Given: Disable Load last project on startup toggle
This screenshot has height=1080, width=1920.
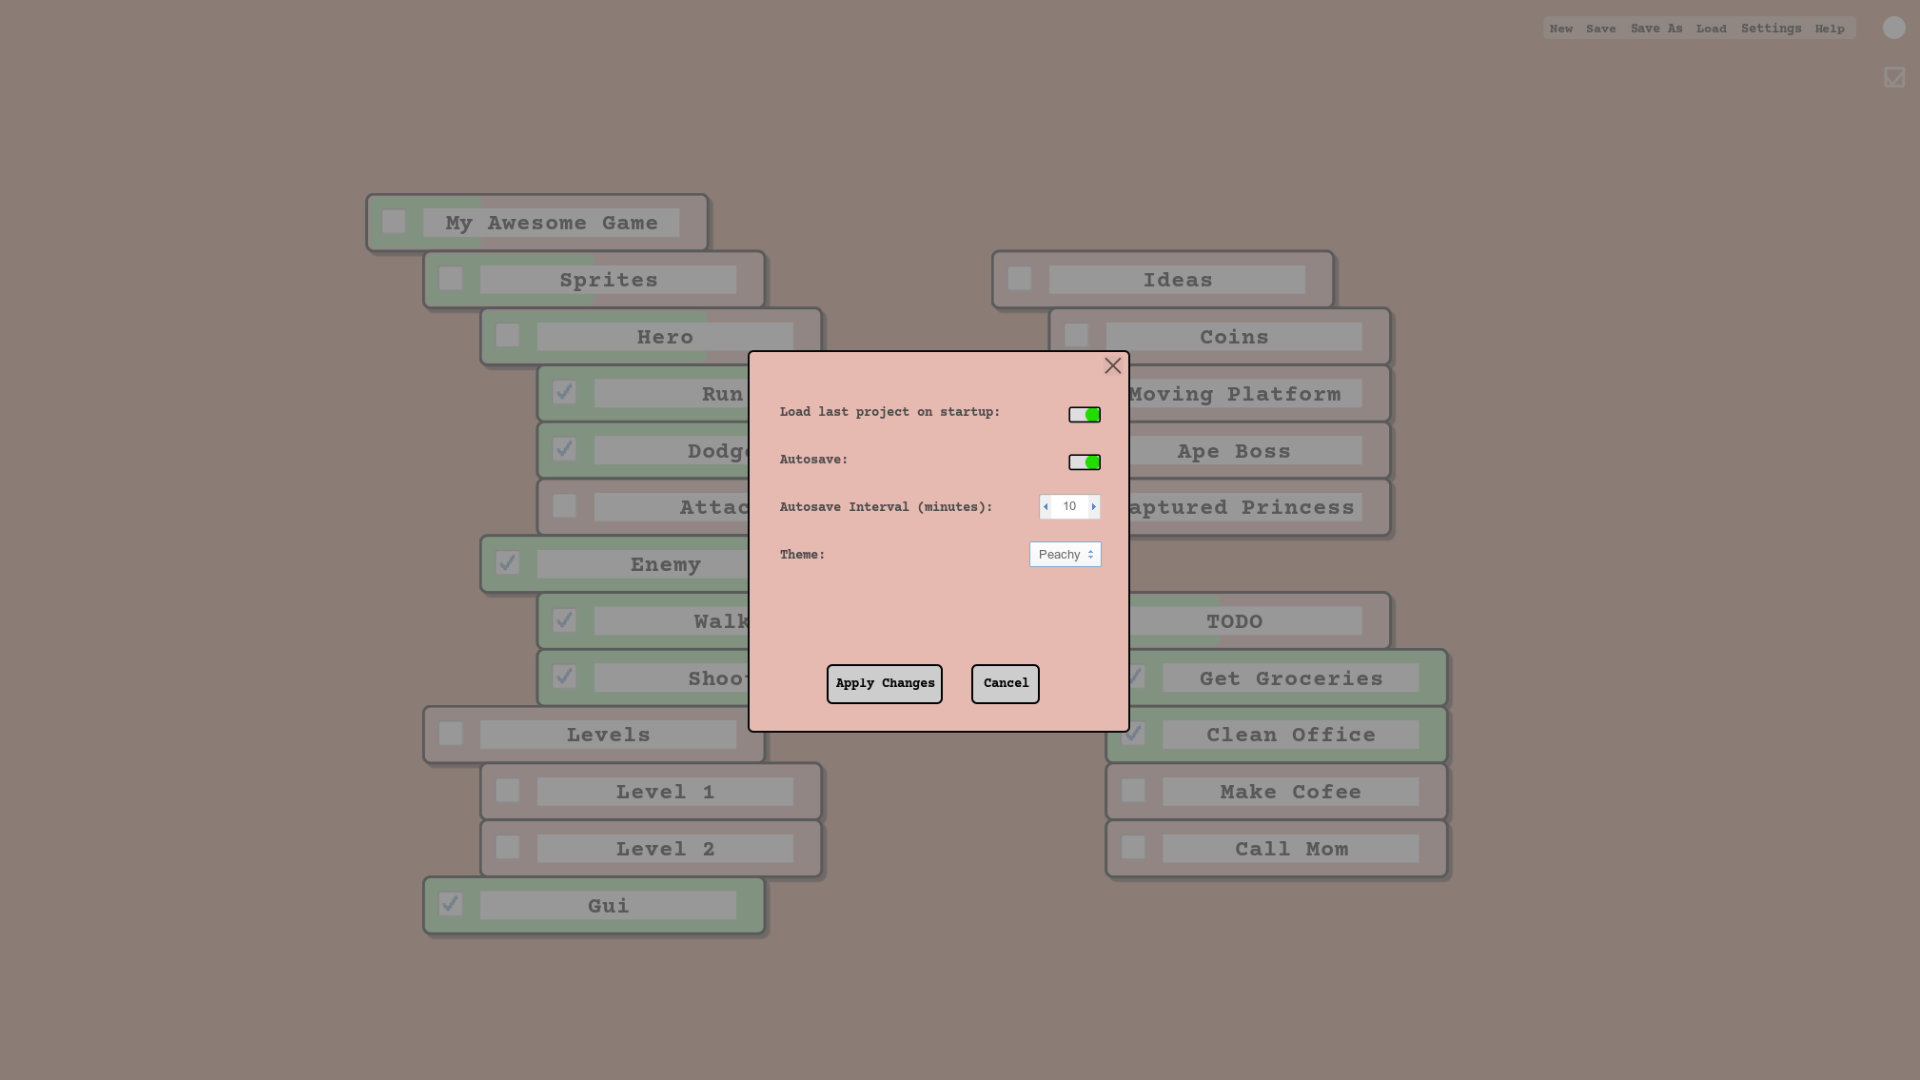Looking at the screenshot, I should pyautogui.click(x=1084, y=414).
